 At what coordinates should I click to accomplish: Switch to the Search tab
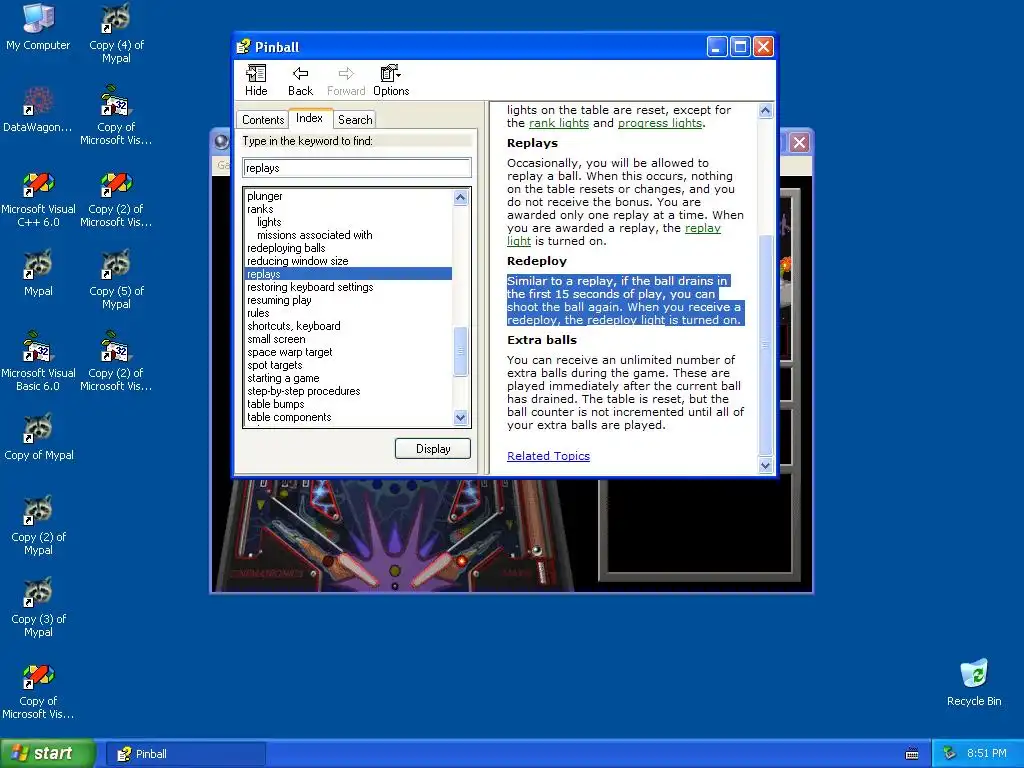point(355,120)
